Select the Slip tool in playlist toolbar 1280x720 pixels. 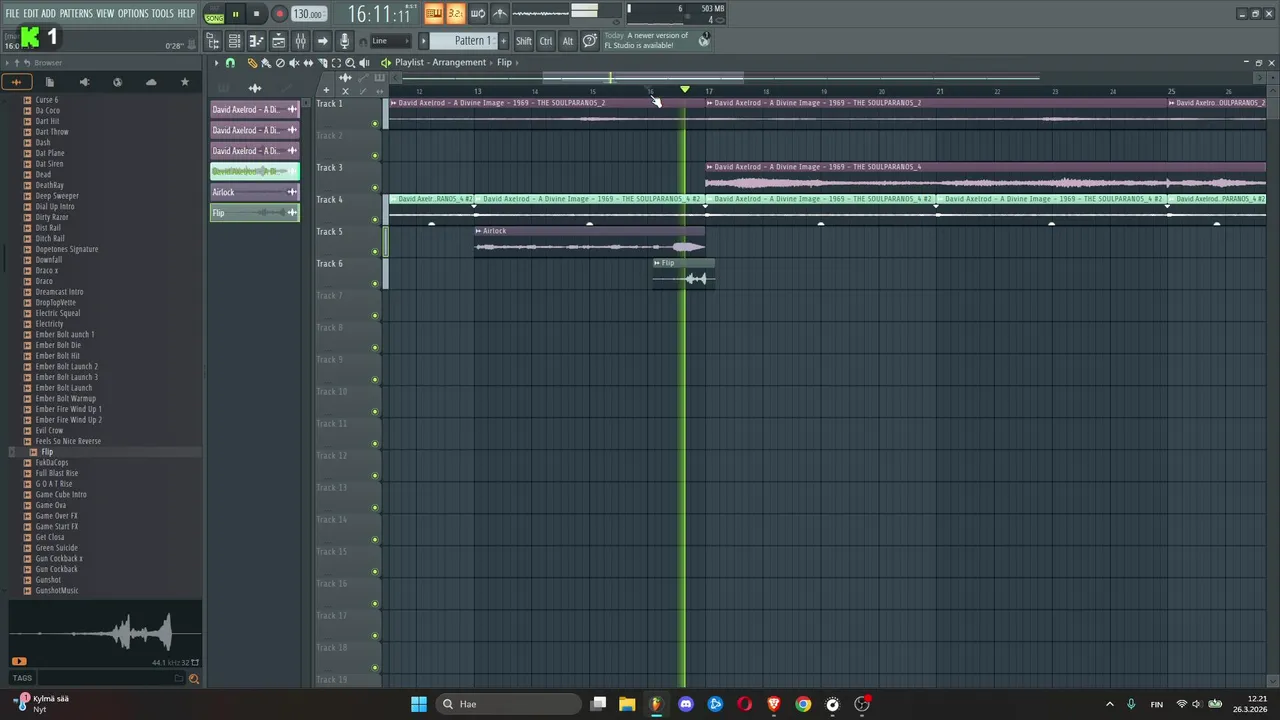tap(308, 62)
